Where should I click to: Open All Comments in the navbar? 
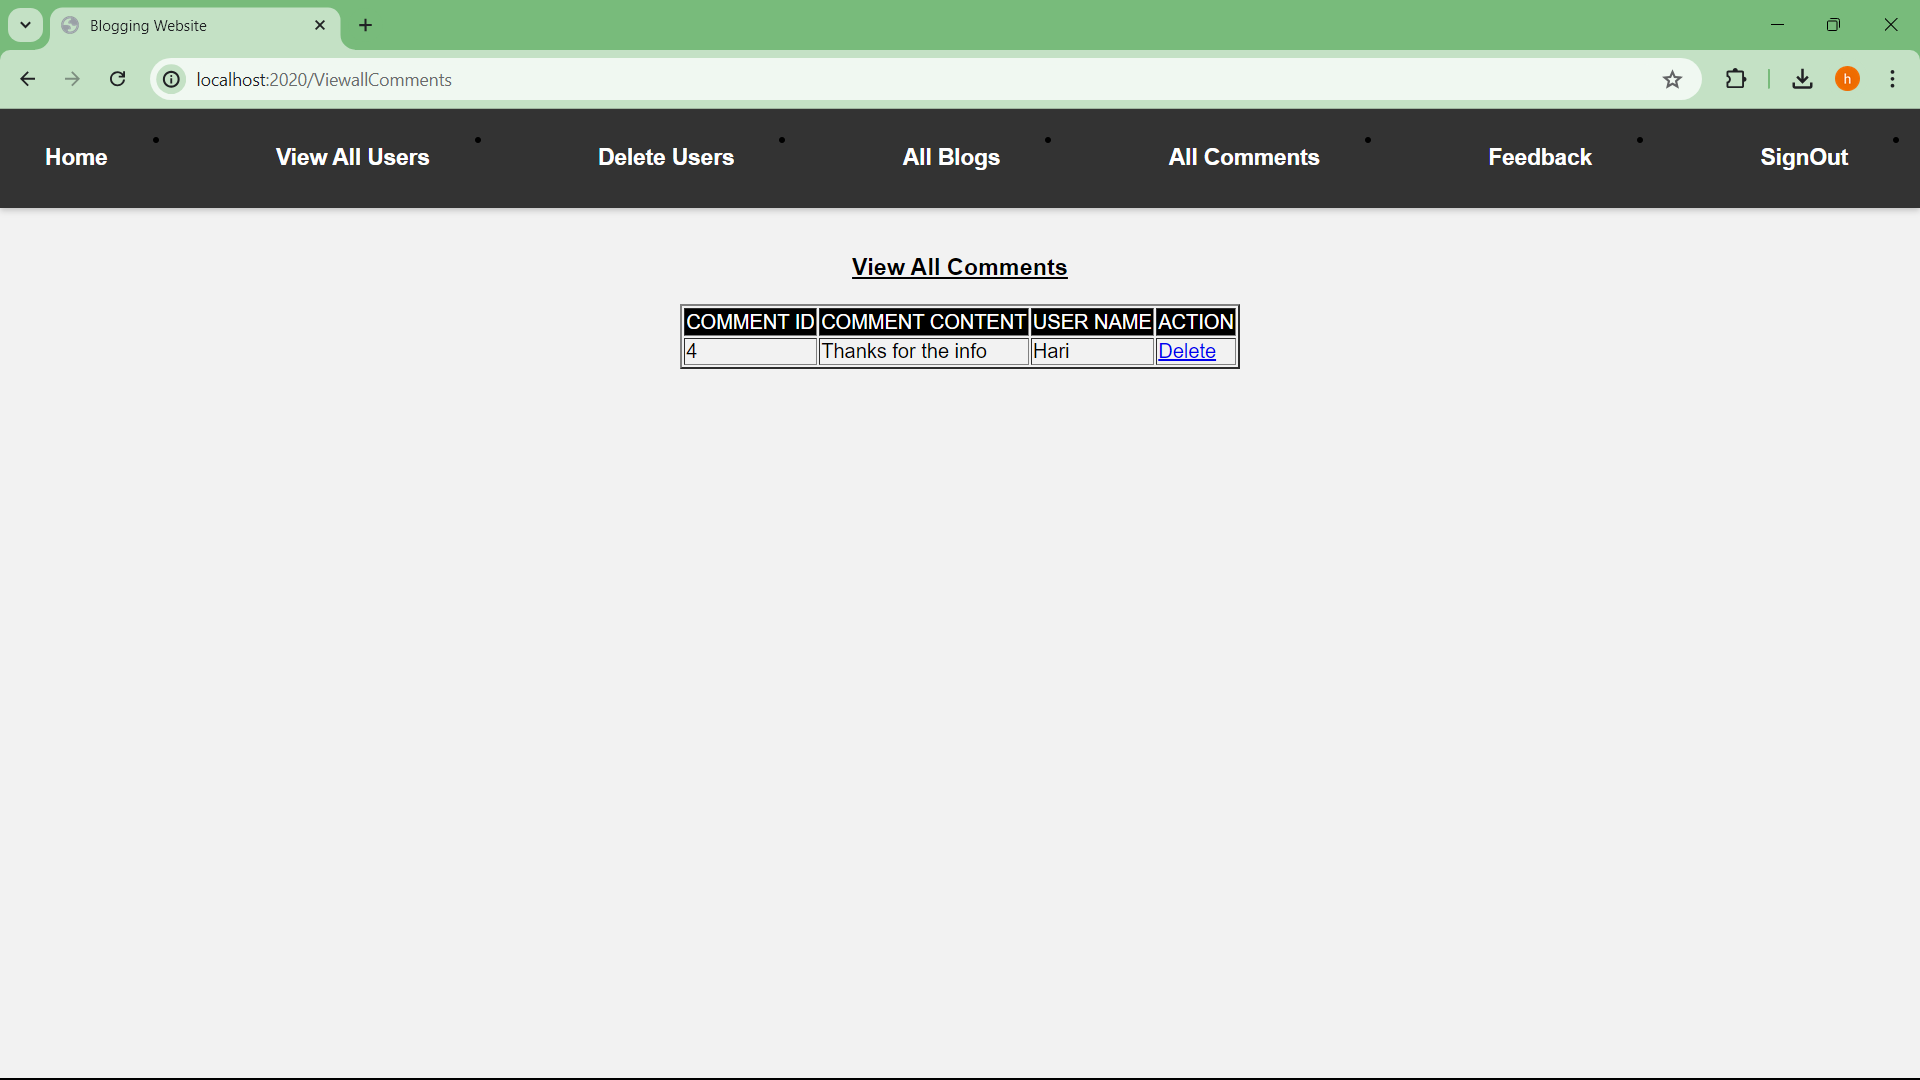click(x=1244, y=157)
